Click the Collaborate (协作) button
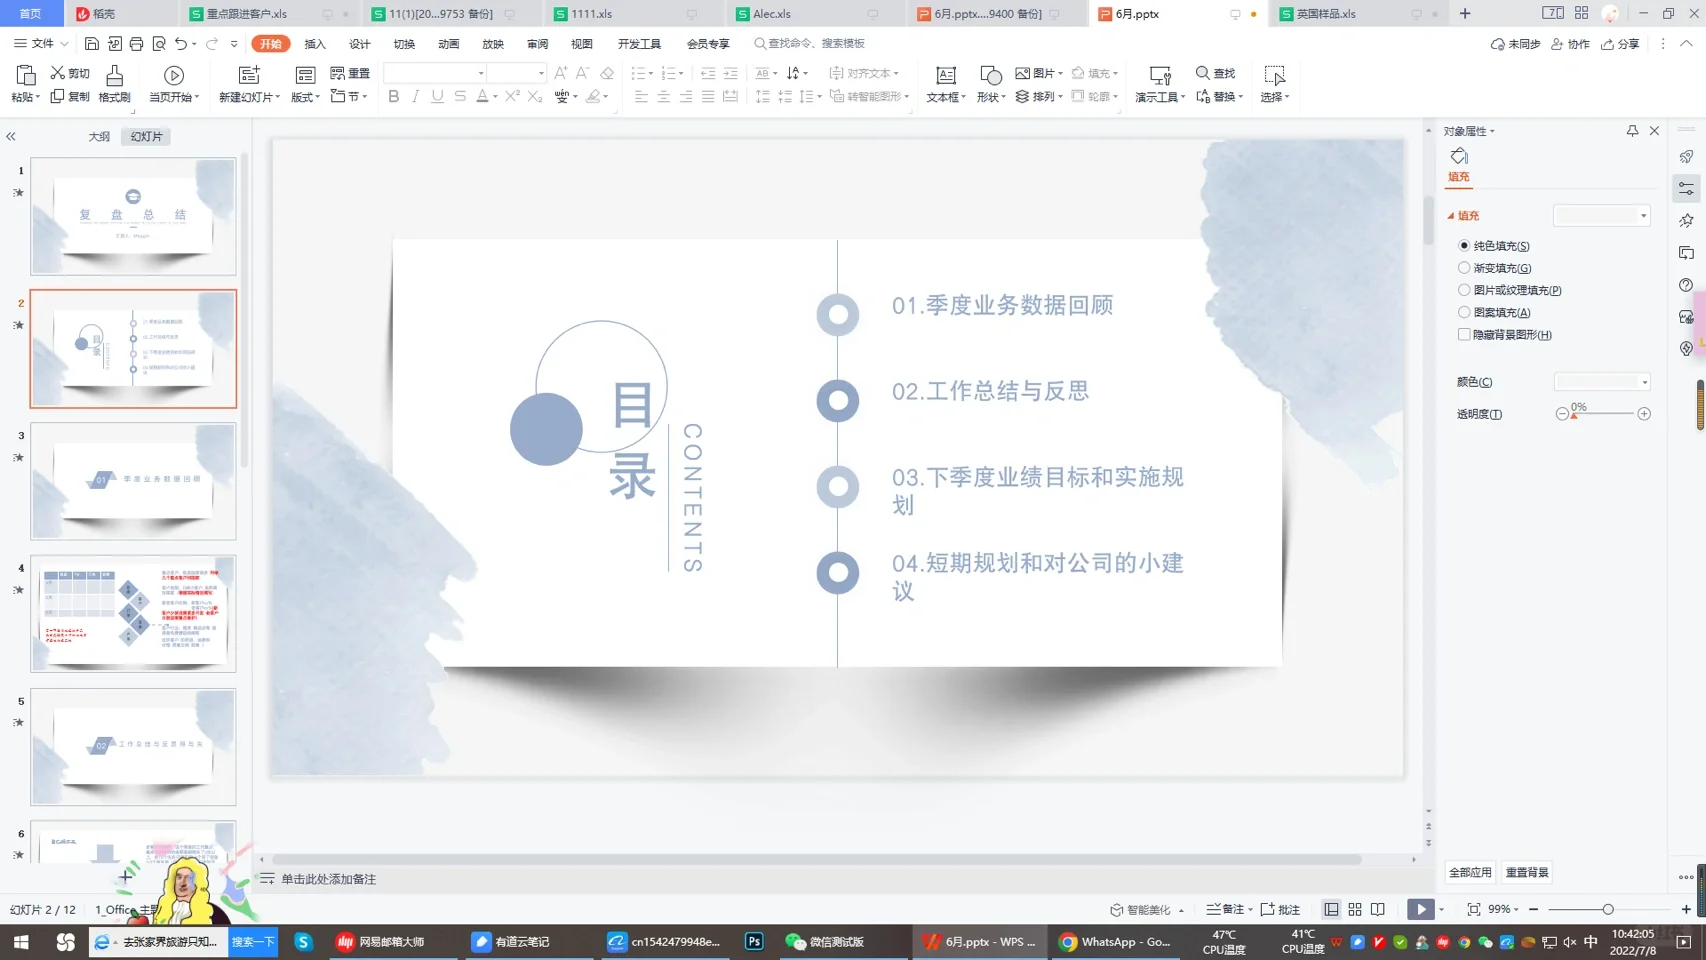 [1570, 44]
